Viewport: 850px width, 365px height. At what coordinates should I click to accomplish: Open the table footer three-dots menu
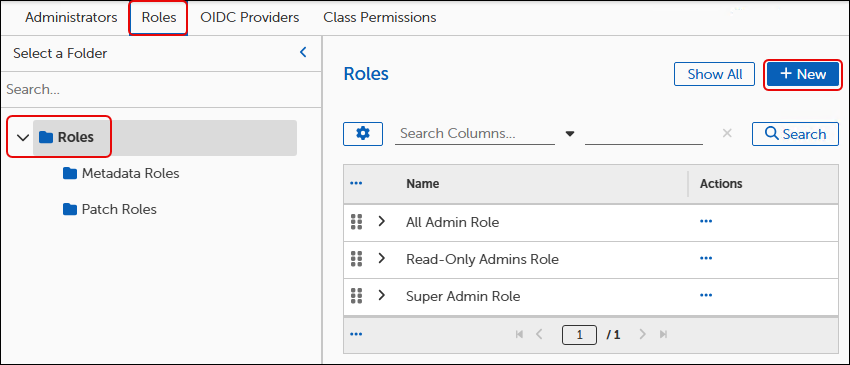coord(356,334)
